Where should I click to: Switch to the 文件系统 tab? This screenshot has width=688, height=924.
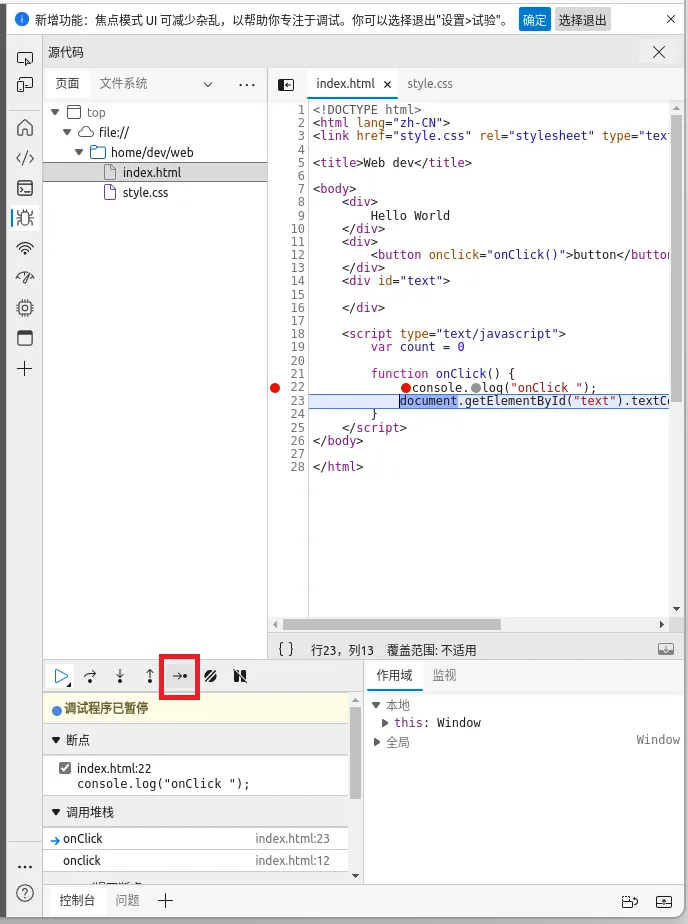tap(123, 84)
